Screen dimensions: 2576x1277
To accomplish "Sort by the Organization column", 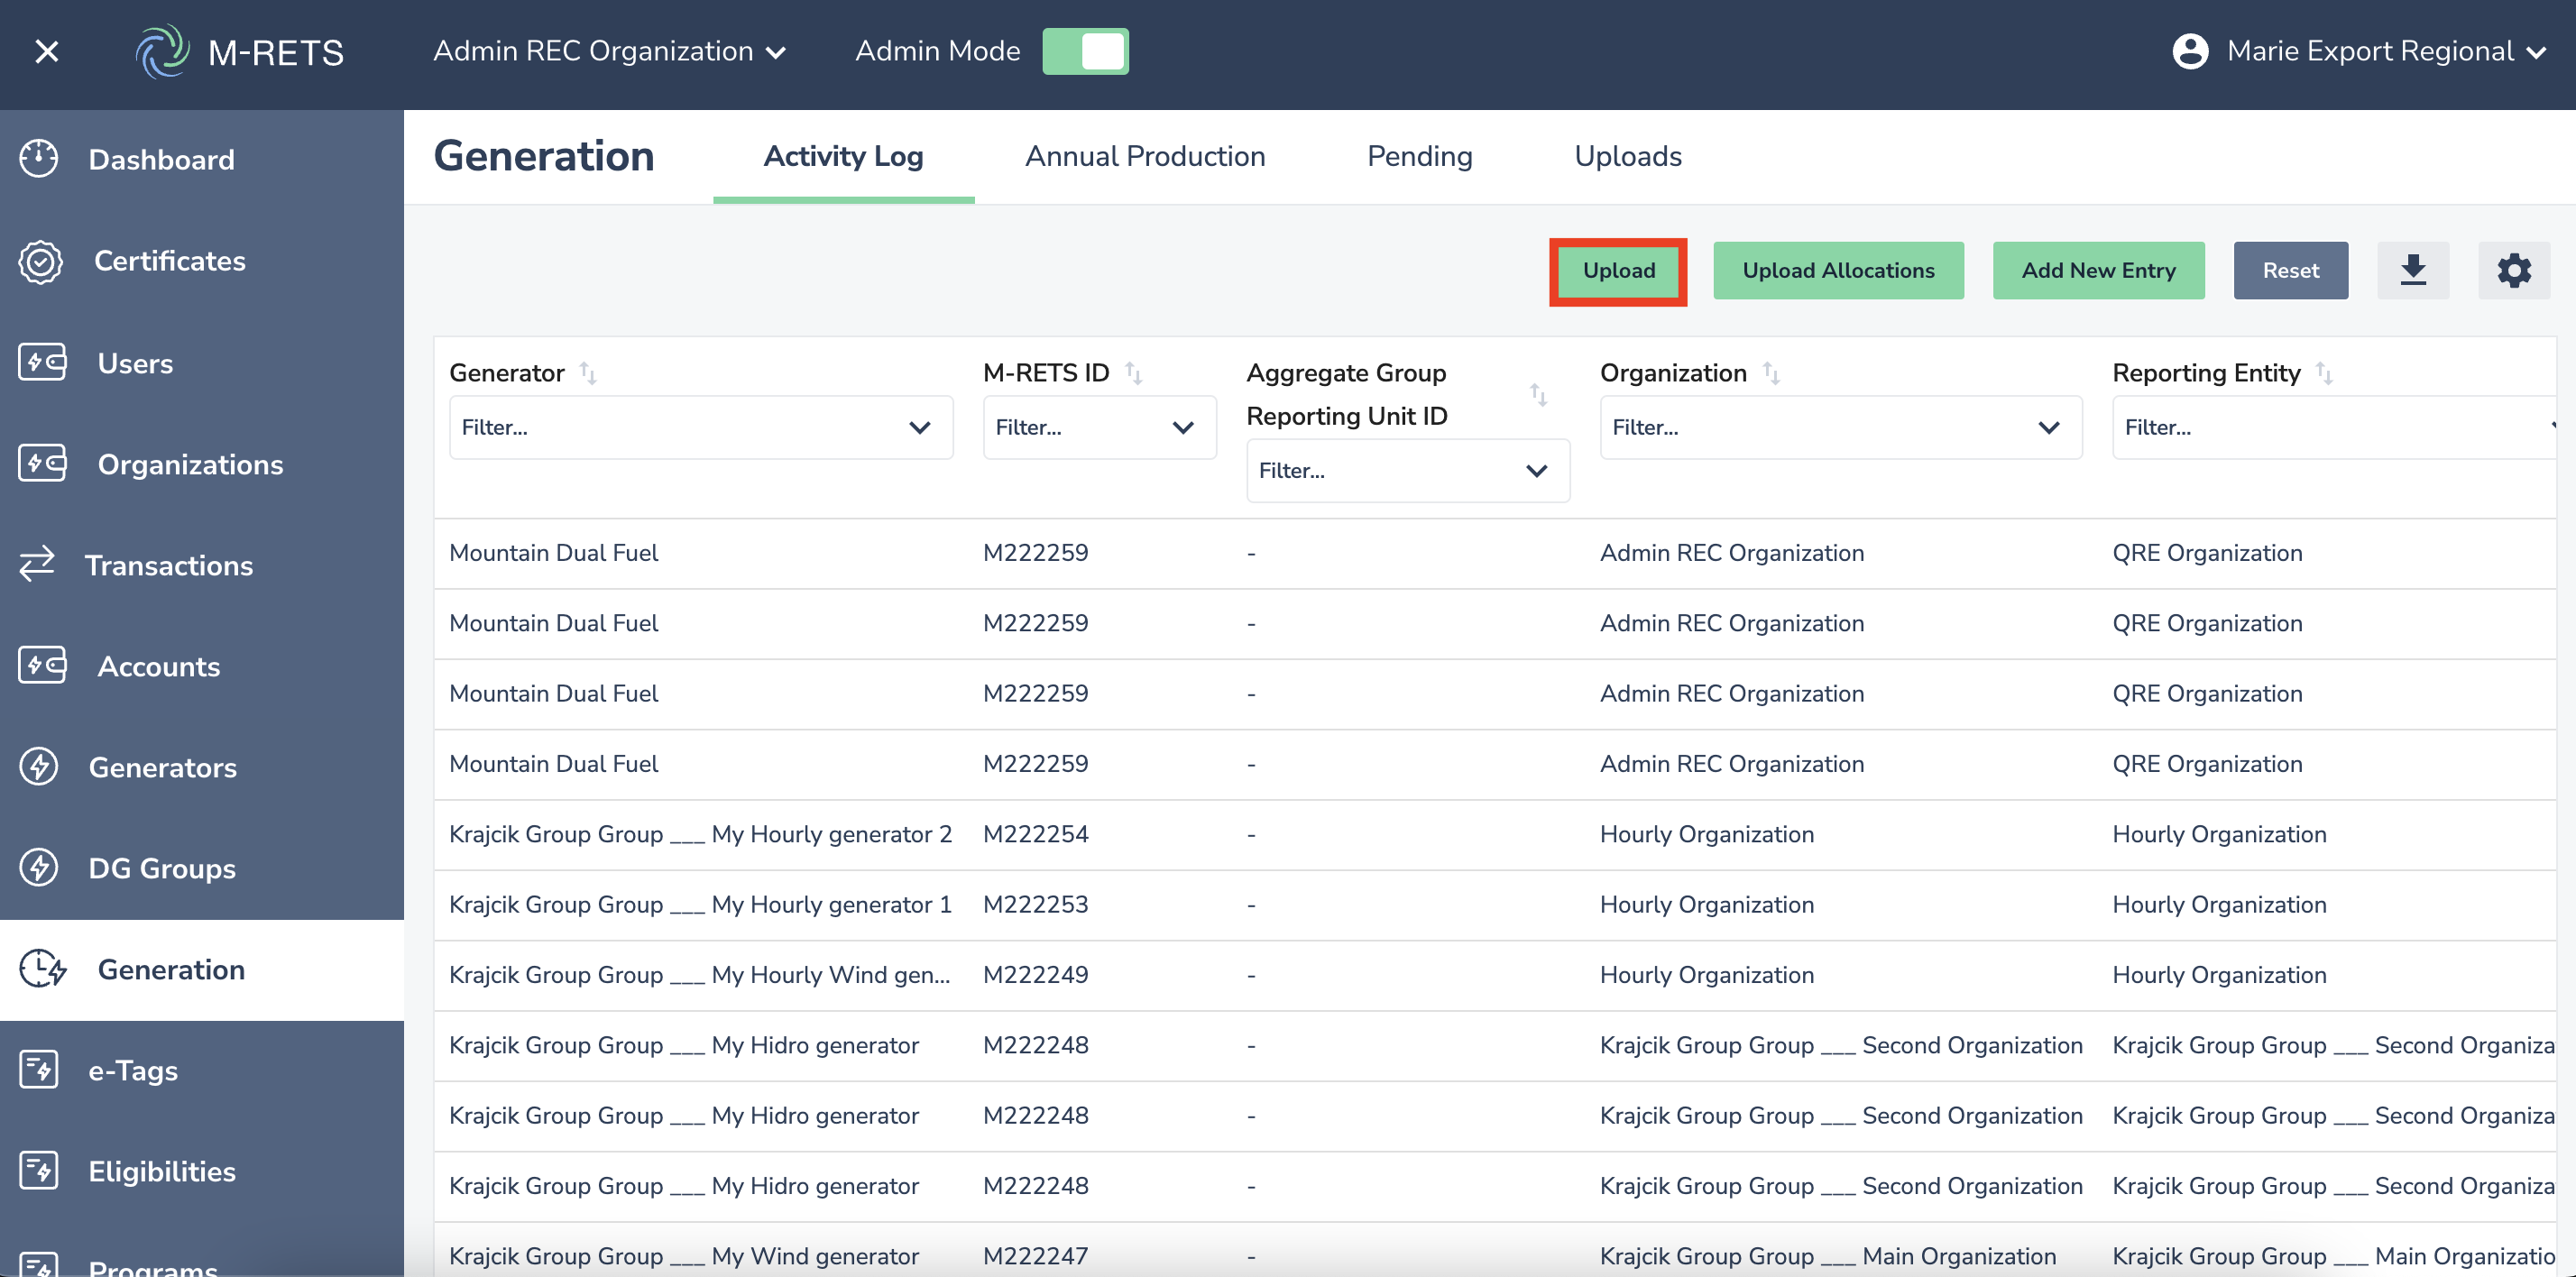I will [1770, 373].
